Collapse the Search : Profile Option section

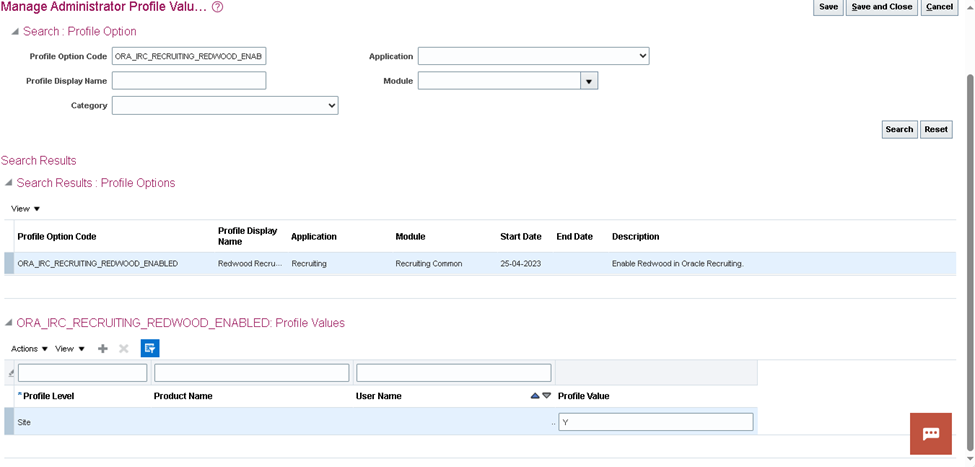(x=14, y=32)
